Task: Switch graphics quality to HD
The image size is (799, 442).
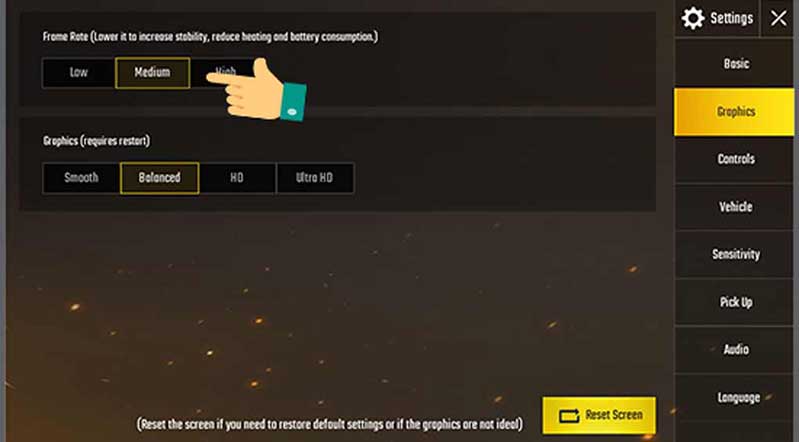Action: (x=237, y=178)
